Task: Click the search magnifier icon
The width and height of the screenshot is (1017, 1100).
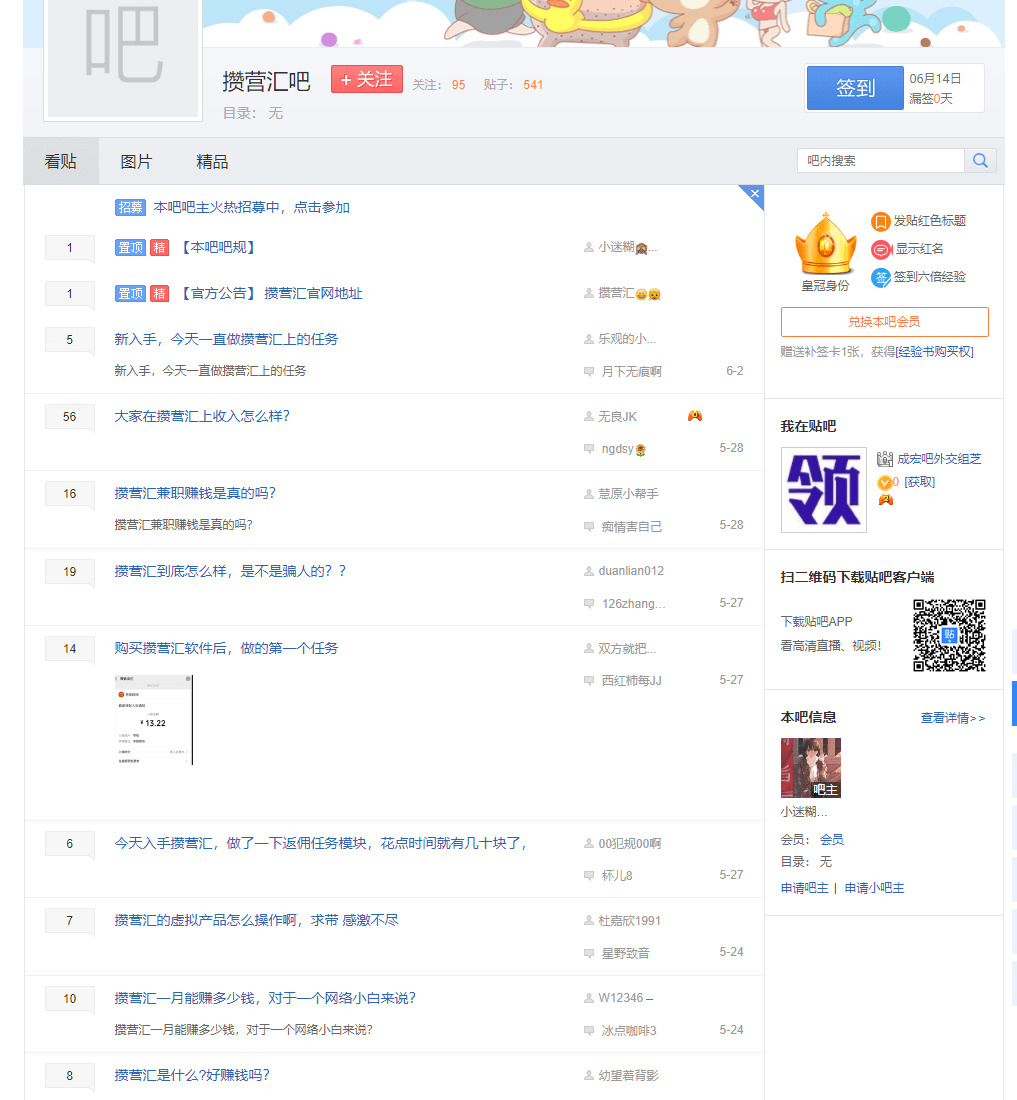Action: pos(980,161)
